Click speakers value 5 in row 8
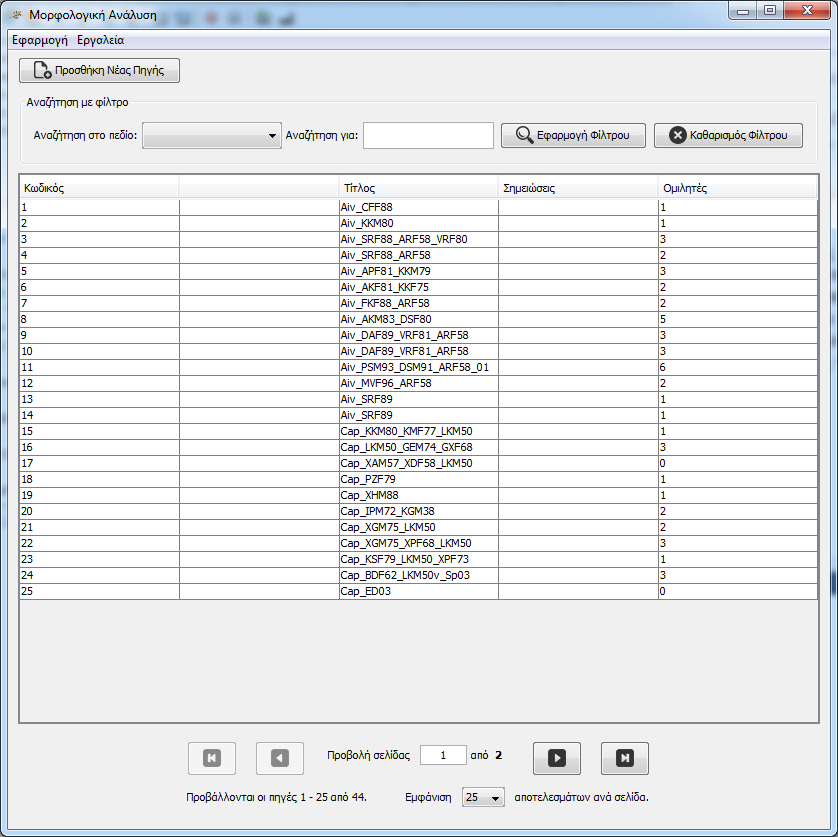This screenshot has width=838, height=837. [x=738, y=320]
